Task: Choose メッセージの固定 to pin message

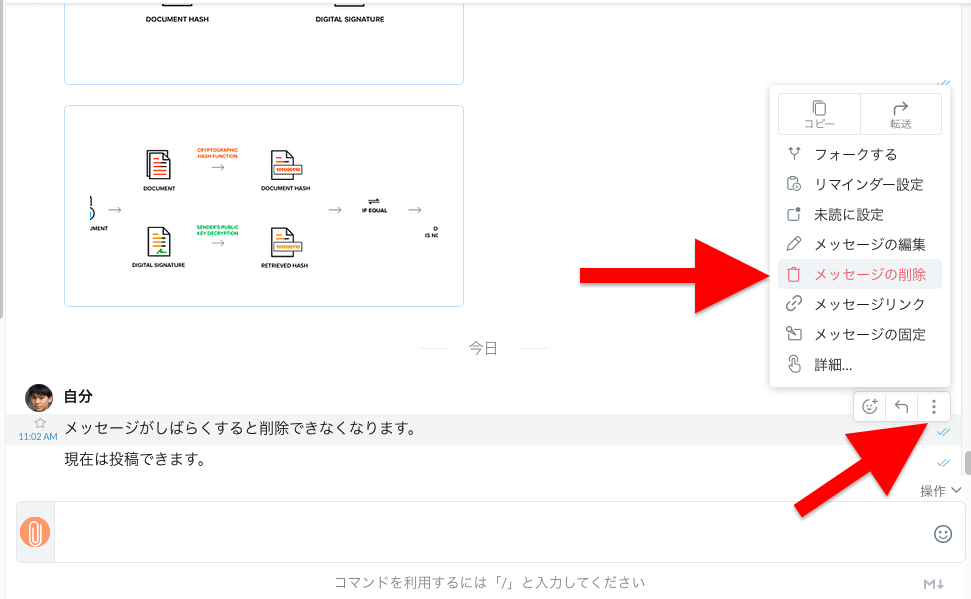Action: (x=869, y=334)
